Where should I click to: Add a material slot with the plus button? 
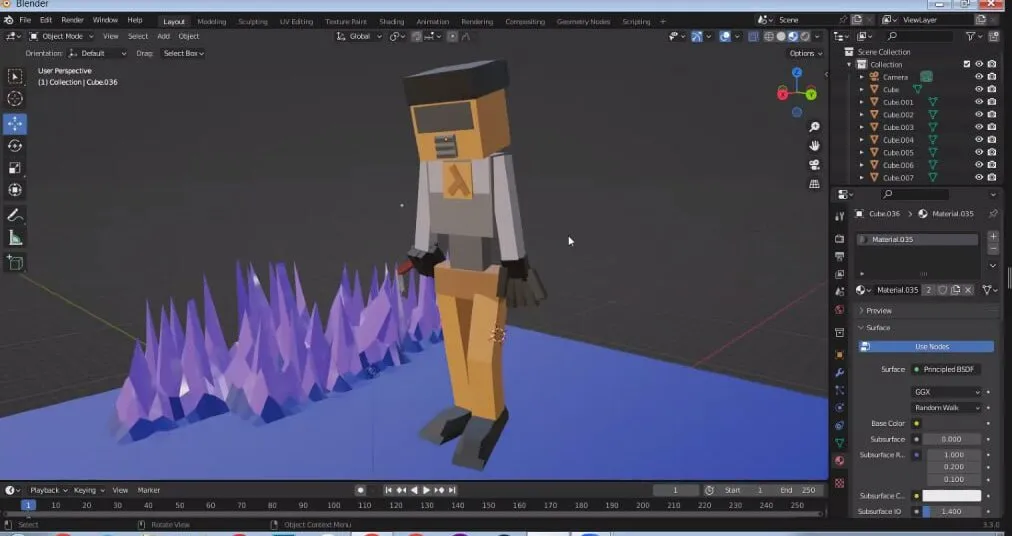pyautogui.click(x=993, y=237)
